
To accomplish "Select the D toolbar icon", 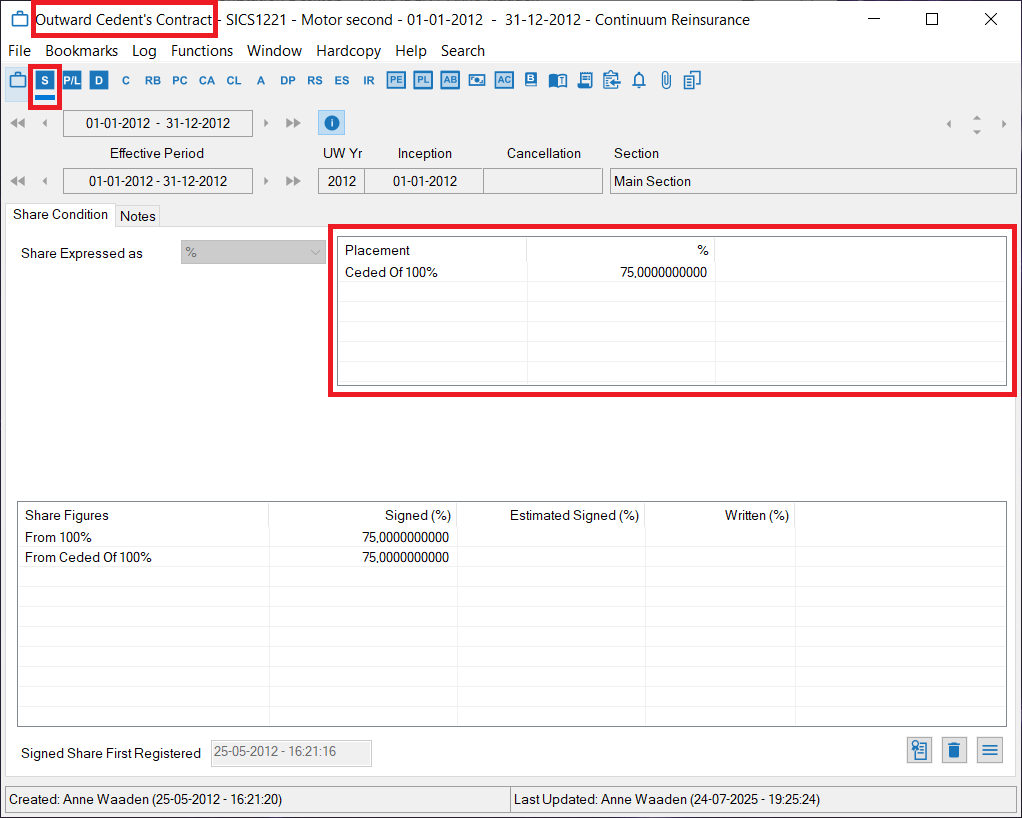I will (x=98, y=80).
